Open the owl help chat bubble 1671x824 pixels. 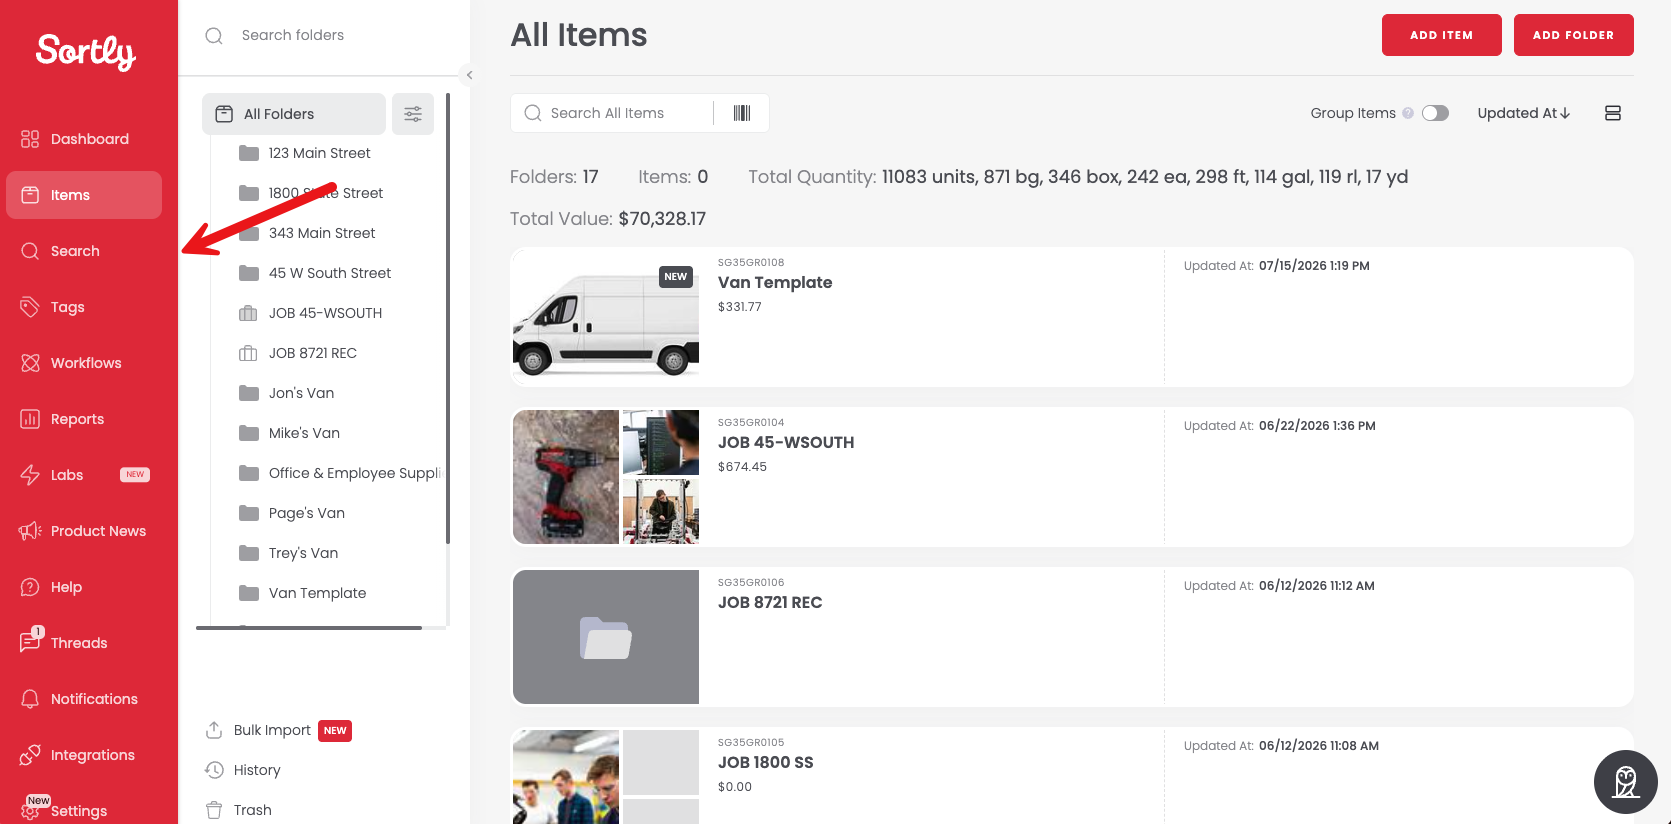[x=1625, y=782]
